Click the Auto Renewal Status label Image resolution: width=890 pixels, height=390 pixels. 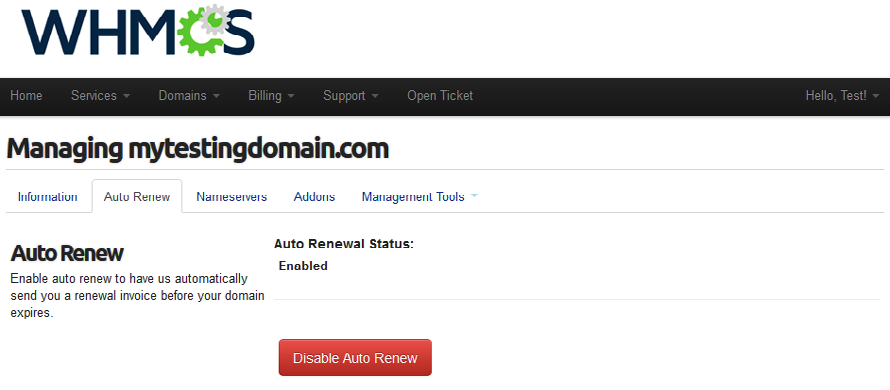pyautogui.click(x=344, y=244)
